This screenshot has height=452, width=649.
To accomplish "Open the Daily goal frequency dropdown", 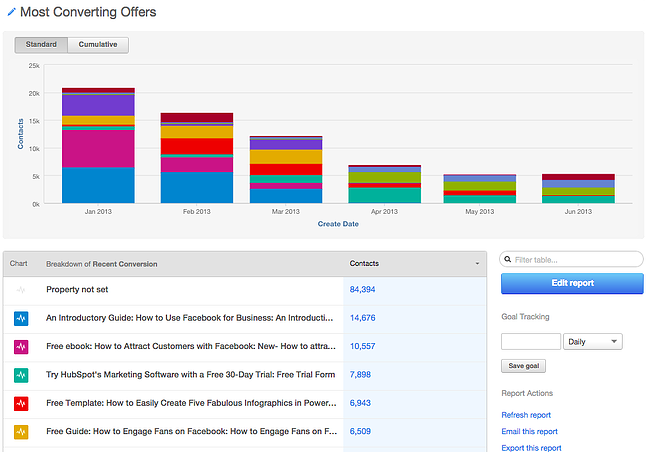I will click(x=592, y=342).
